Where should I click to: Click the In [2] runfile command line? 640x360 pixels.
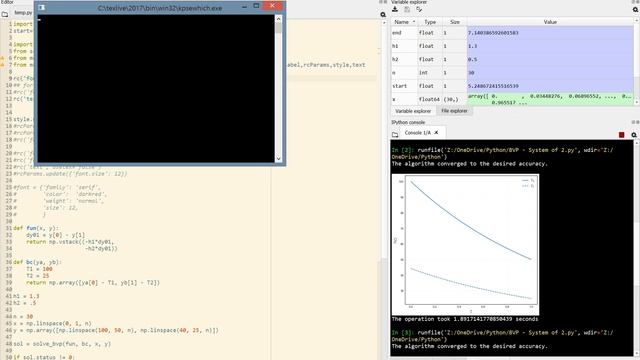coord(502,153)
